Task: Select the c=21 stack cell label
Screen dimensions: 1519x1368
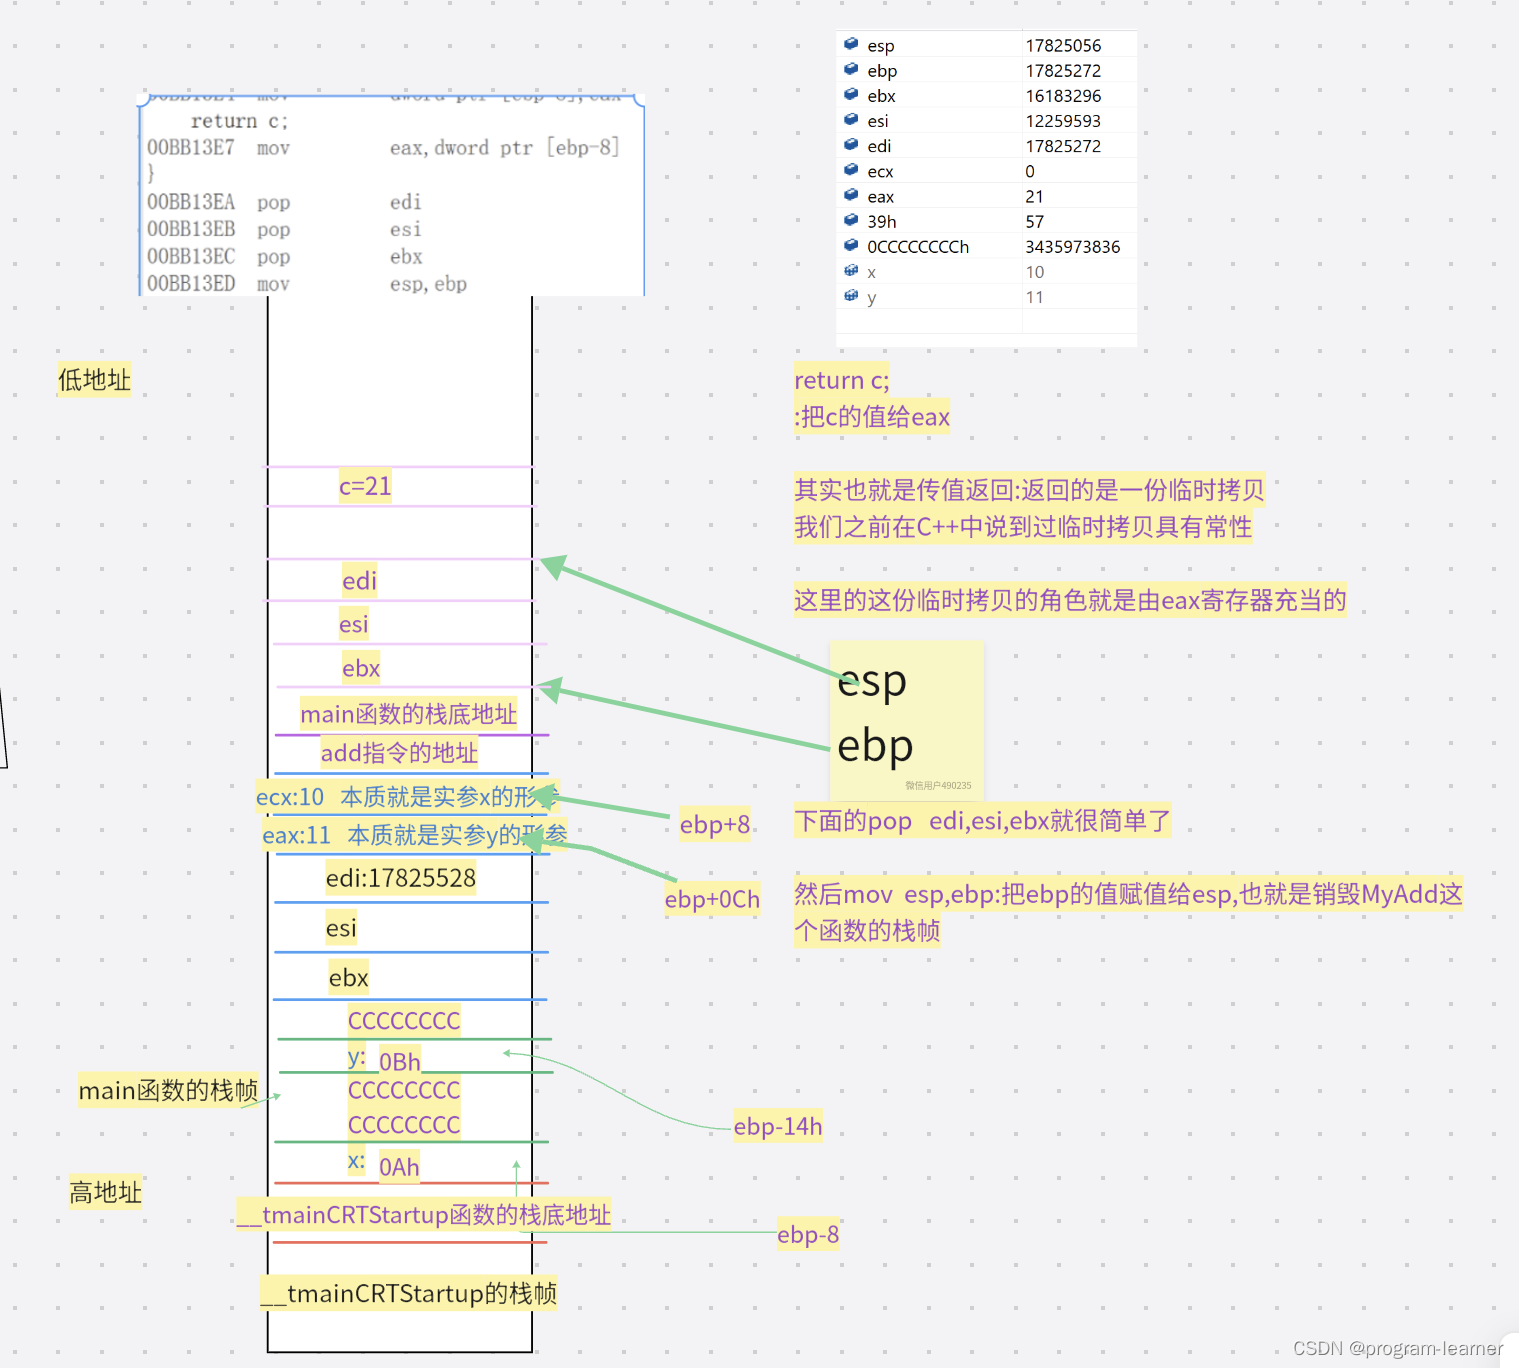Action: (365, 487)
